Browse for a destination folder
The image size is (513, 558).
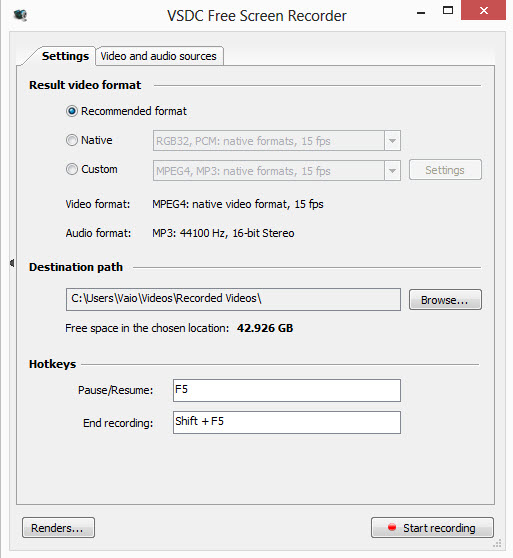445,300
